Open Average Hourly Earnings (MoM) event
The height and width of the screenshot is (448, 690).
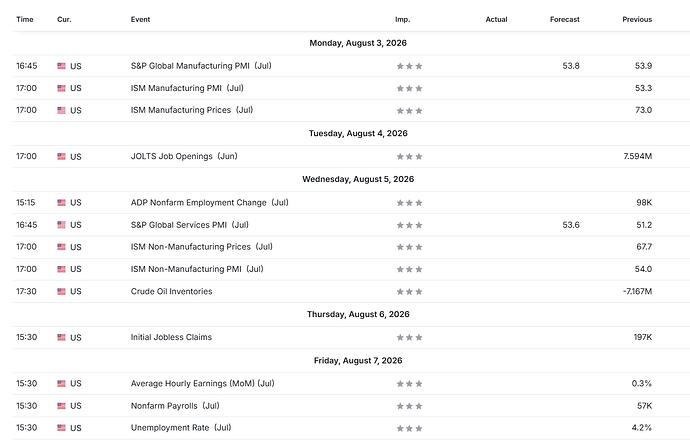[202, 383]
